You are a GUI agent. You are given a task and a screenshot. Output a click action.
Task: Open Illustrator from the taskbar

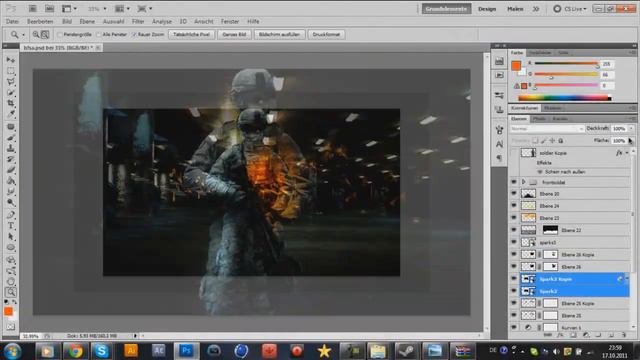(131, 351)
